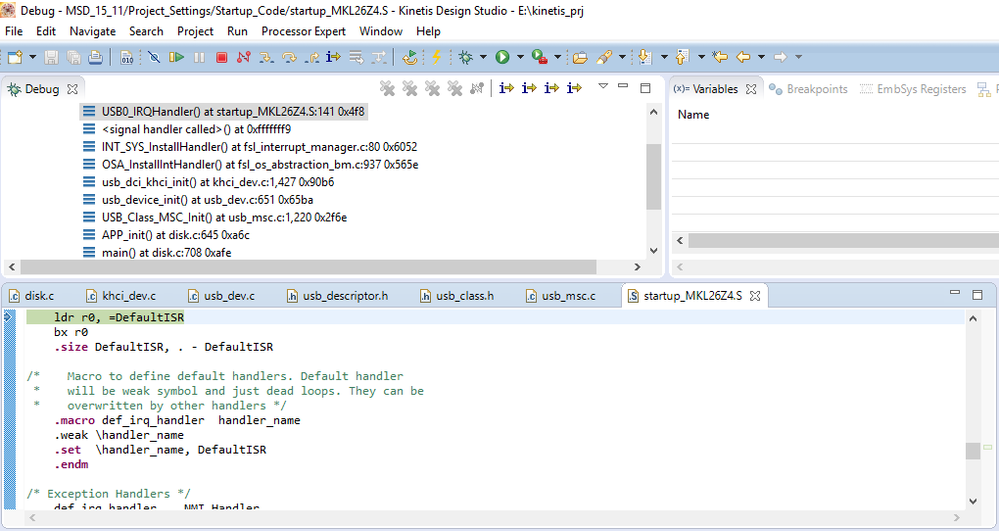Click the editor vertical scrollbar thumb
This screenshot has height=531, width=999.
click(x=973, y=451)
